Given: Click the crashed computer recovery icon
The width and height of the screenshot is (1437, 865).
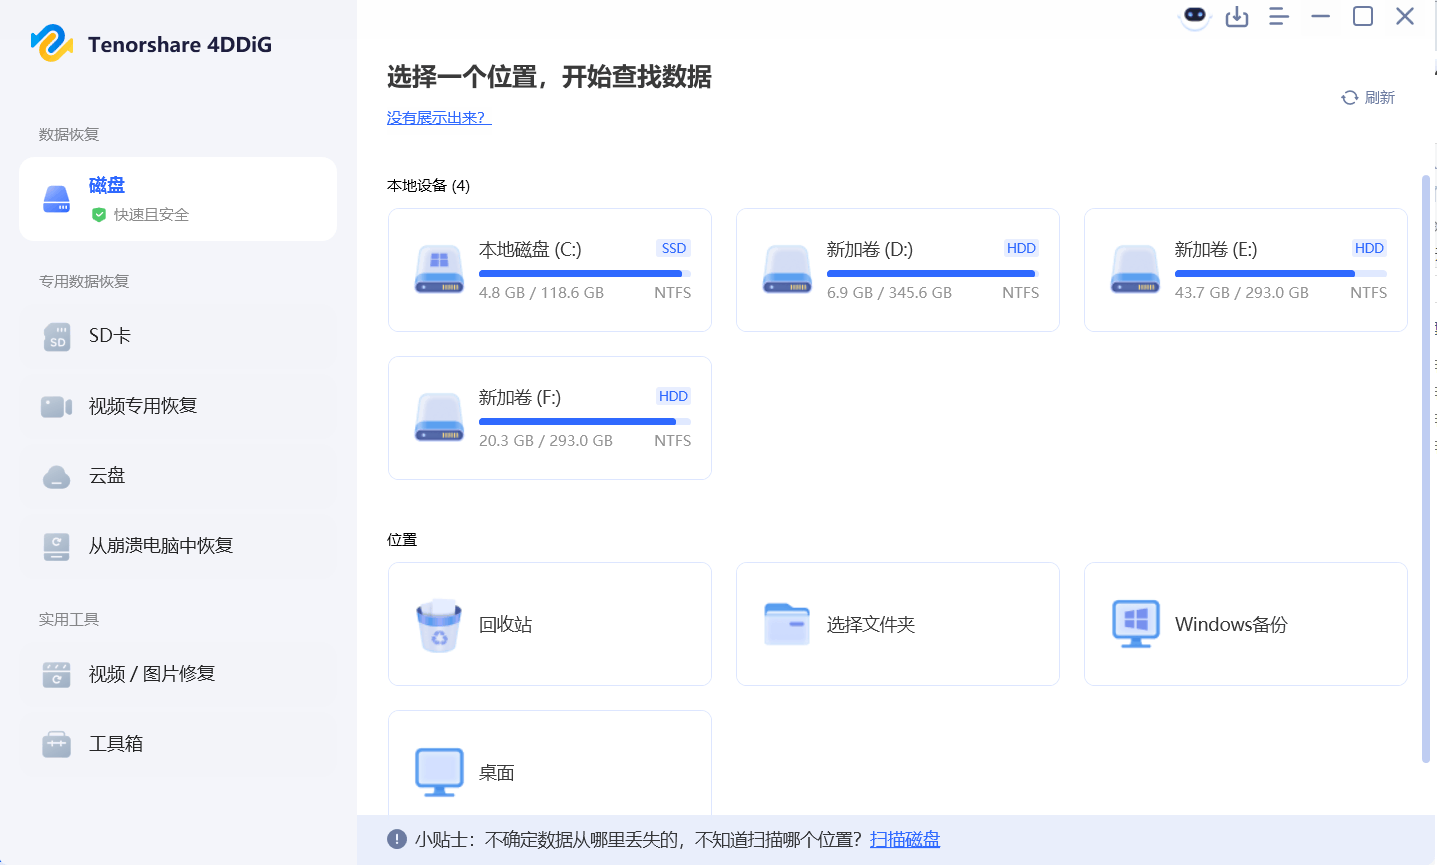Looking at the screenshot, I should point(57,546).
